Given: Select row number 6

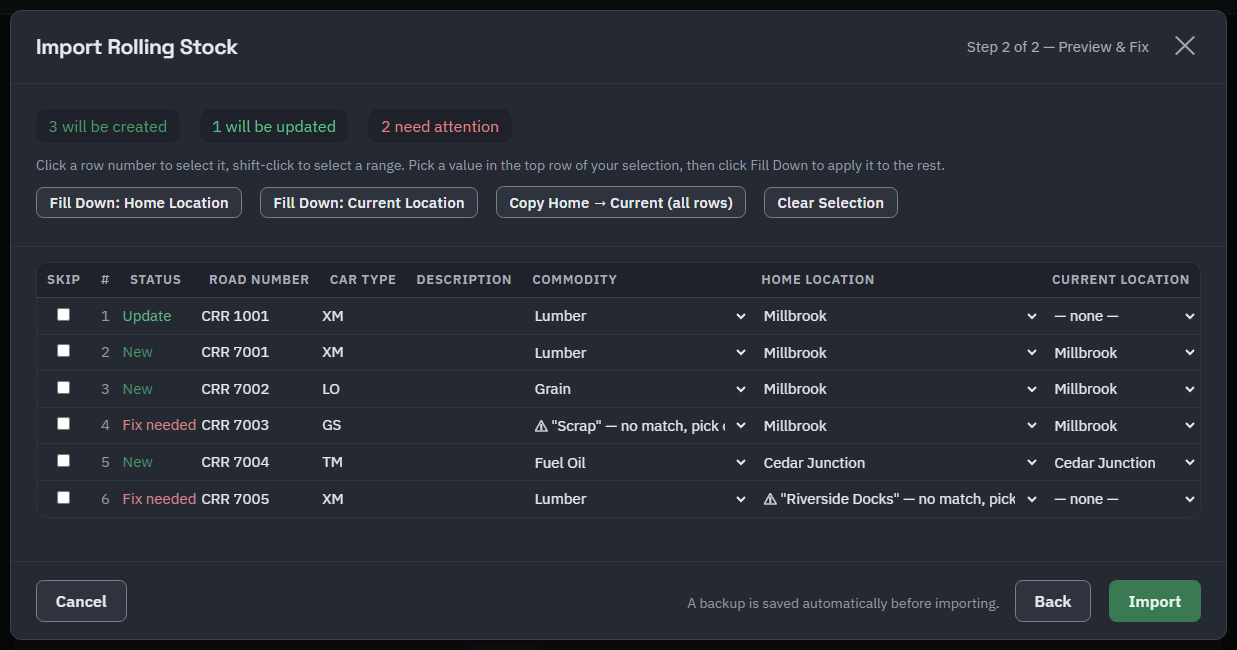Looking at the screenshot, I should pos(105,499).
